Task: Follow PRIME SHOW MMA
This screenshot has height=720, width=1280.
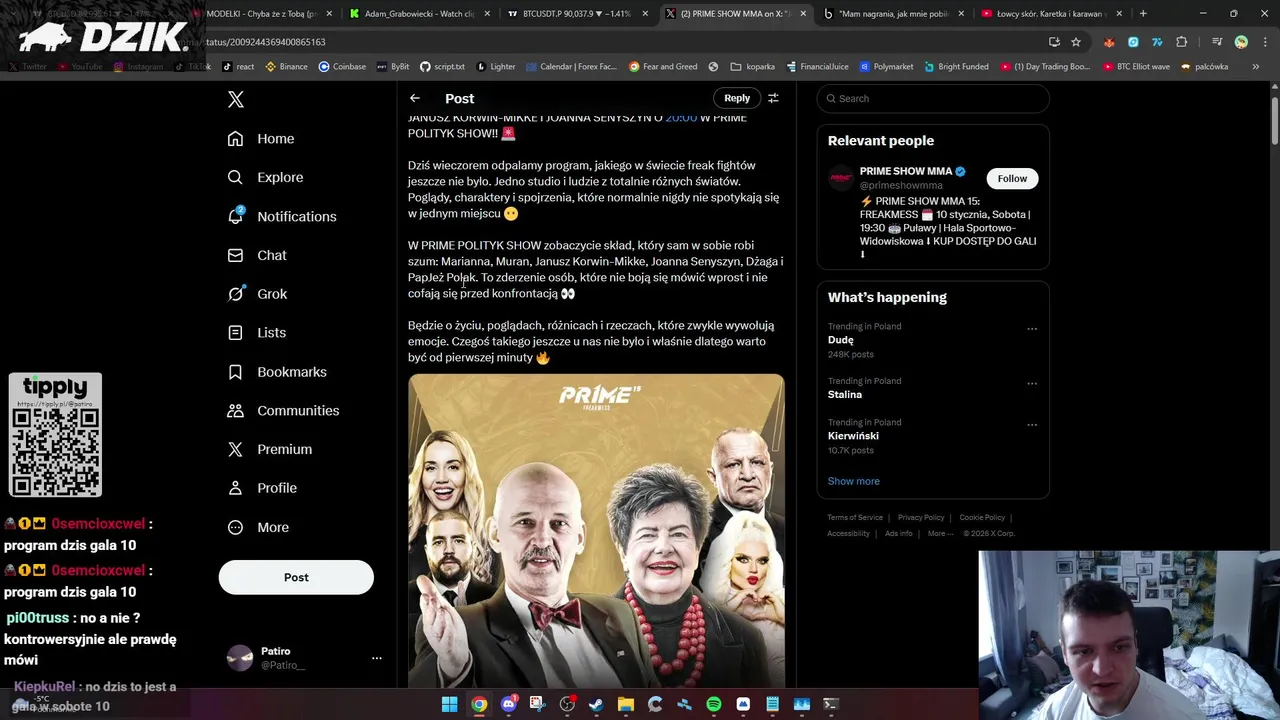Action: pos(1012,178)
